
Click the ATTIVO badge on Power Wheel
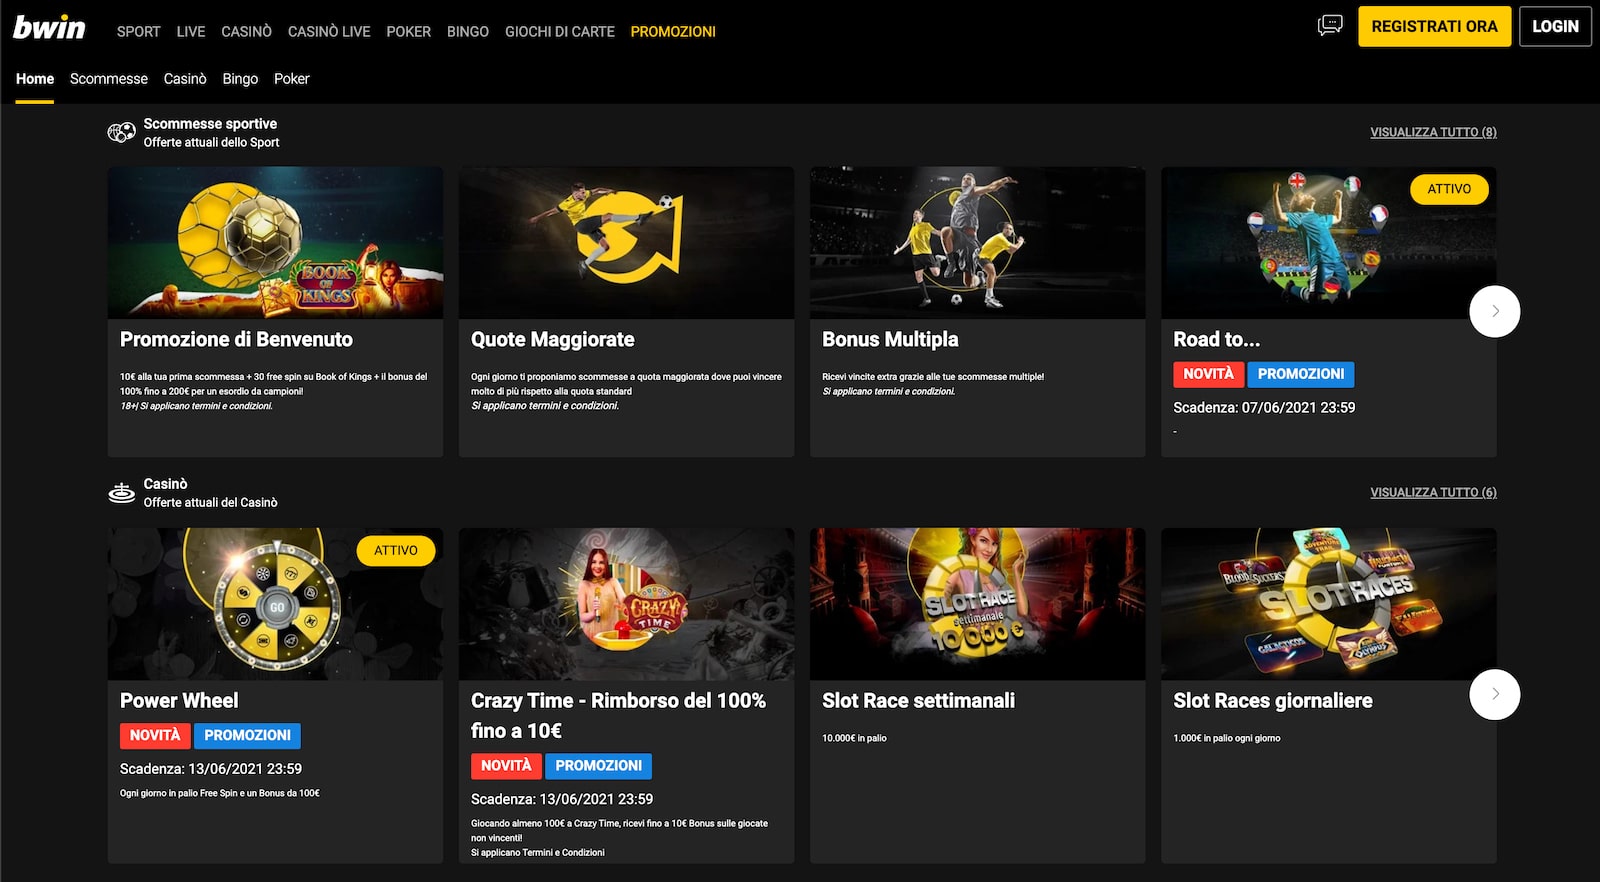(396, 551)
